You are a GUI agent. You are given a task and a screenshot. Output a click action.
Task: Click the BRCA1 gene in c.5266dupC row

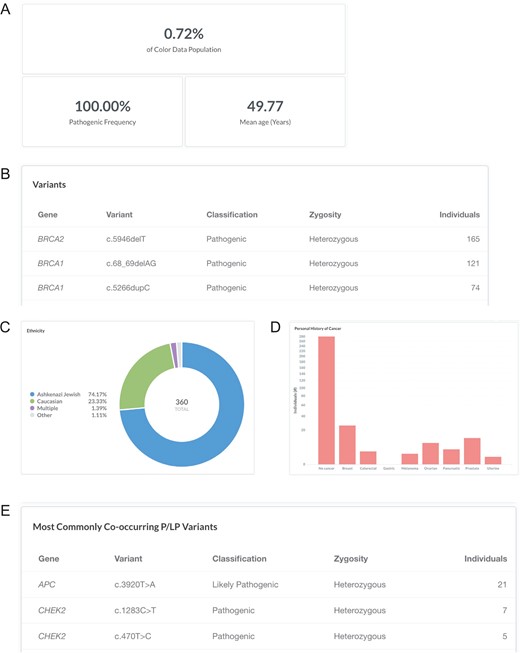tap(50, 288)
